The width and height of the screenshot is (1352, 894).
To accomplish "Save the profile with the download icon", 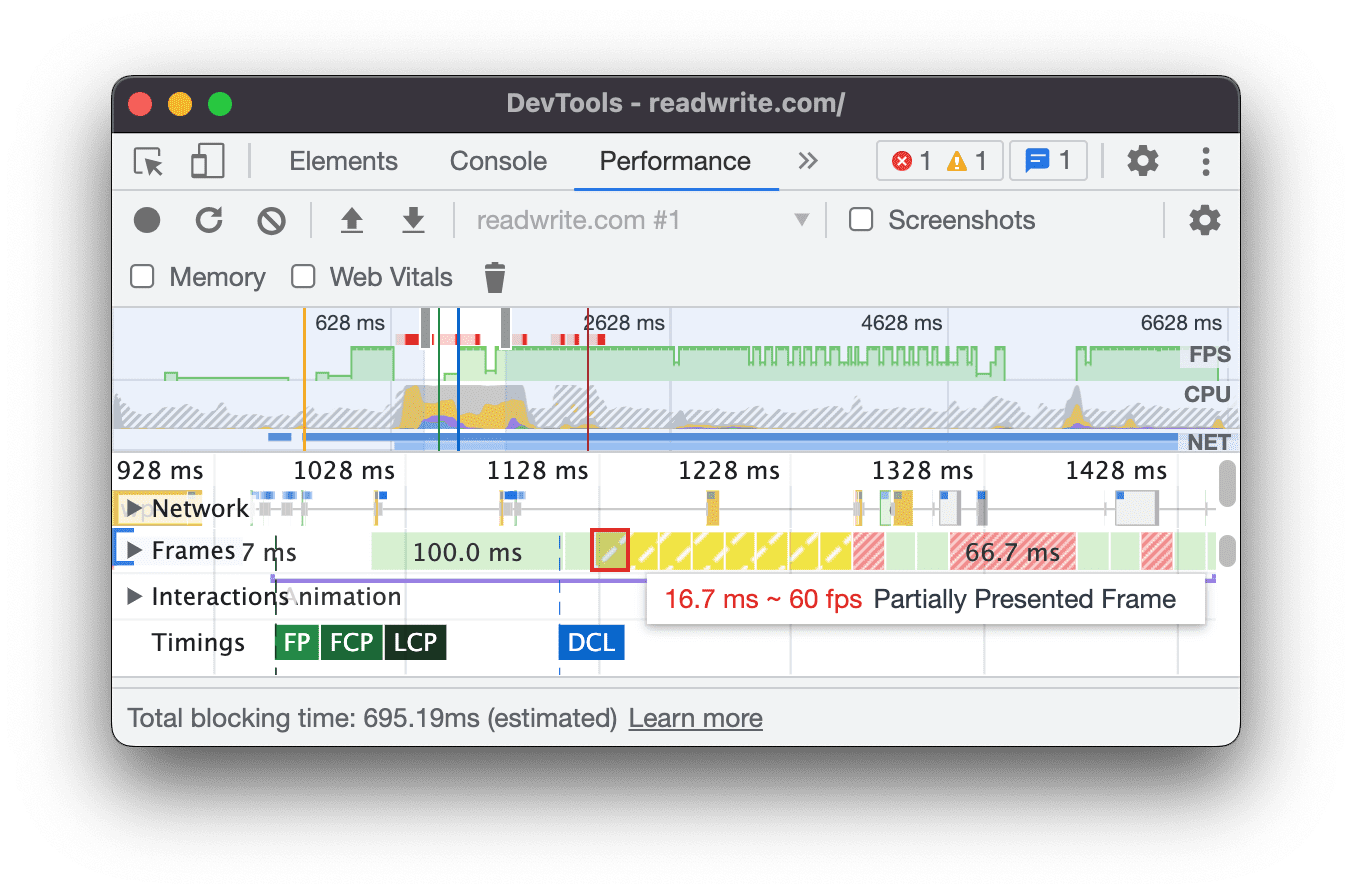I will coord(413,220).
